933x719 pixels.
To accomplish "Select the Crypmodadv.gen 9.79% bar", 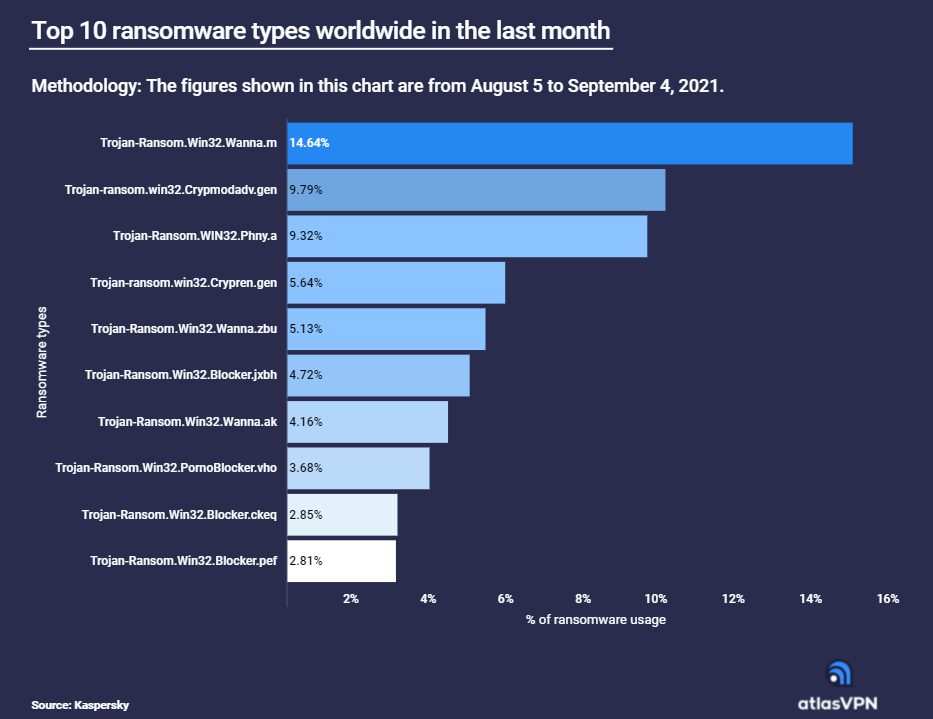I will [476, 190].
